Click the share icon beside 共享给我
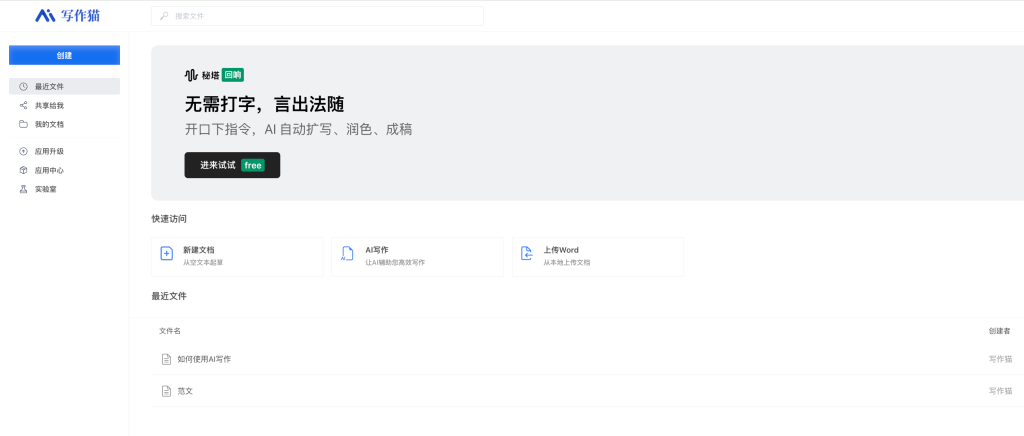1024x436 pixels. (24, 105)
